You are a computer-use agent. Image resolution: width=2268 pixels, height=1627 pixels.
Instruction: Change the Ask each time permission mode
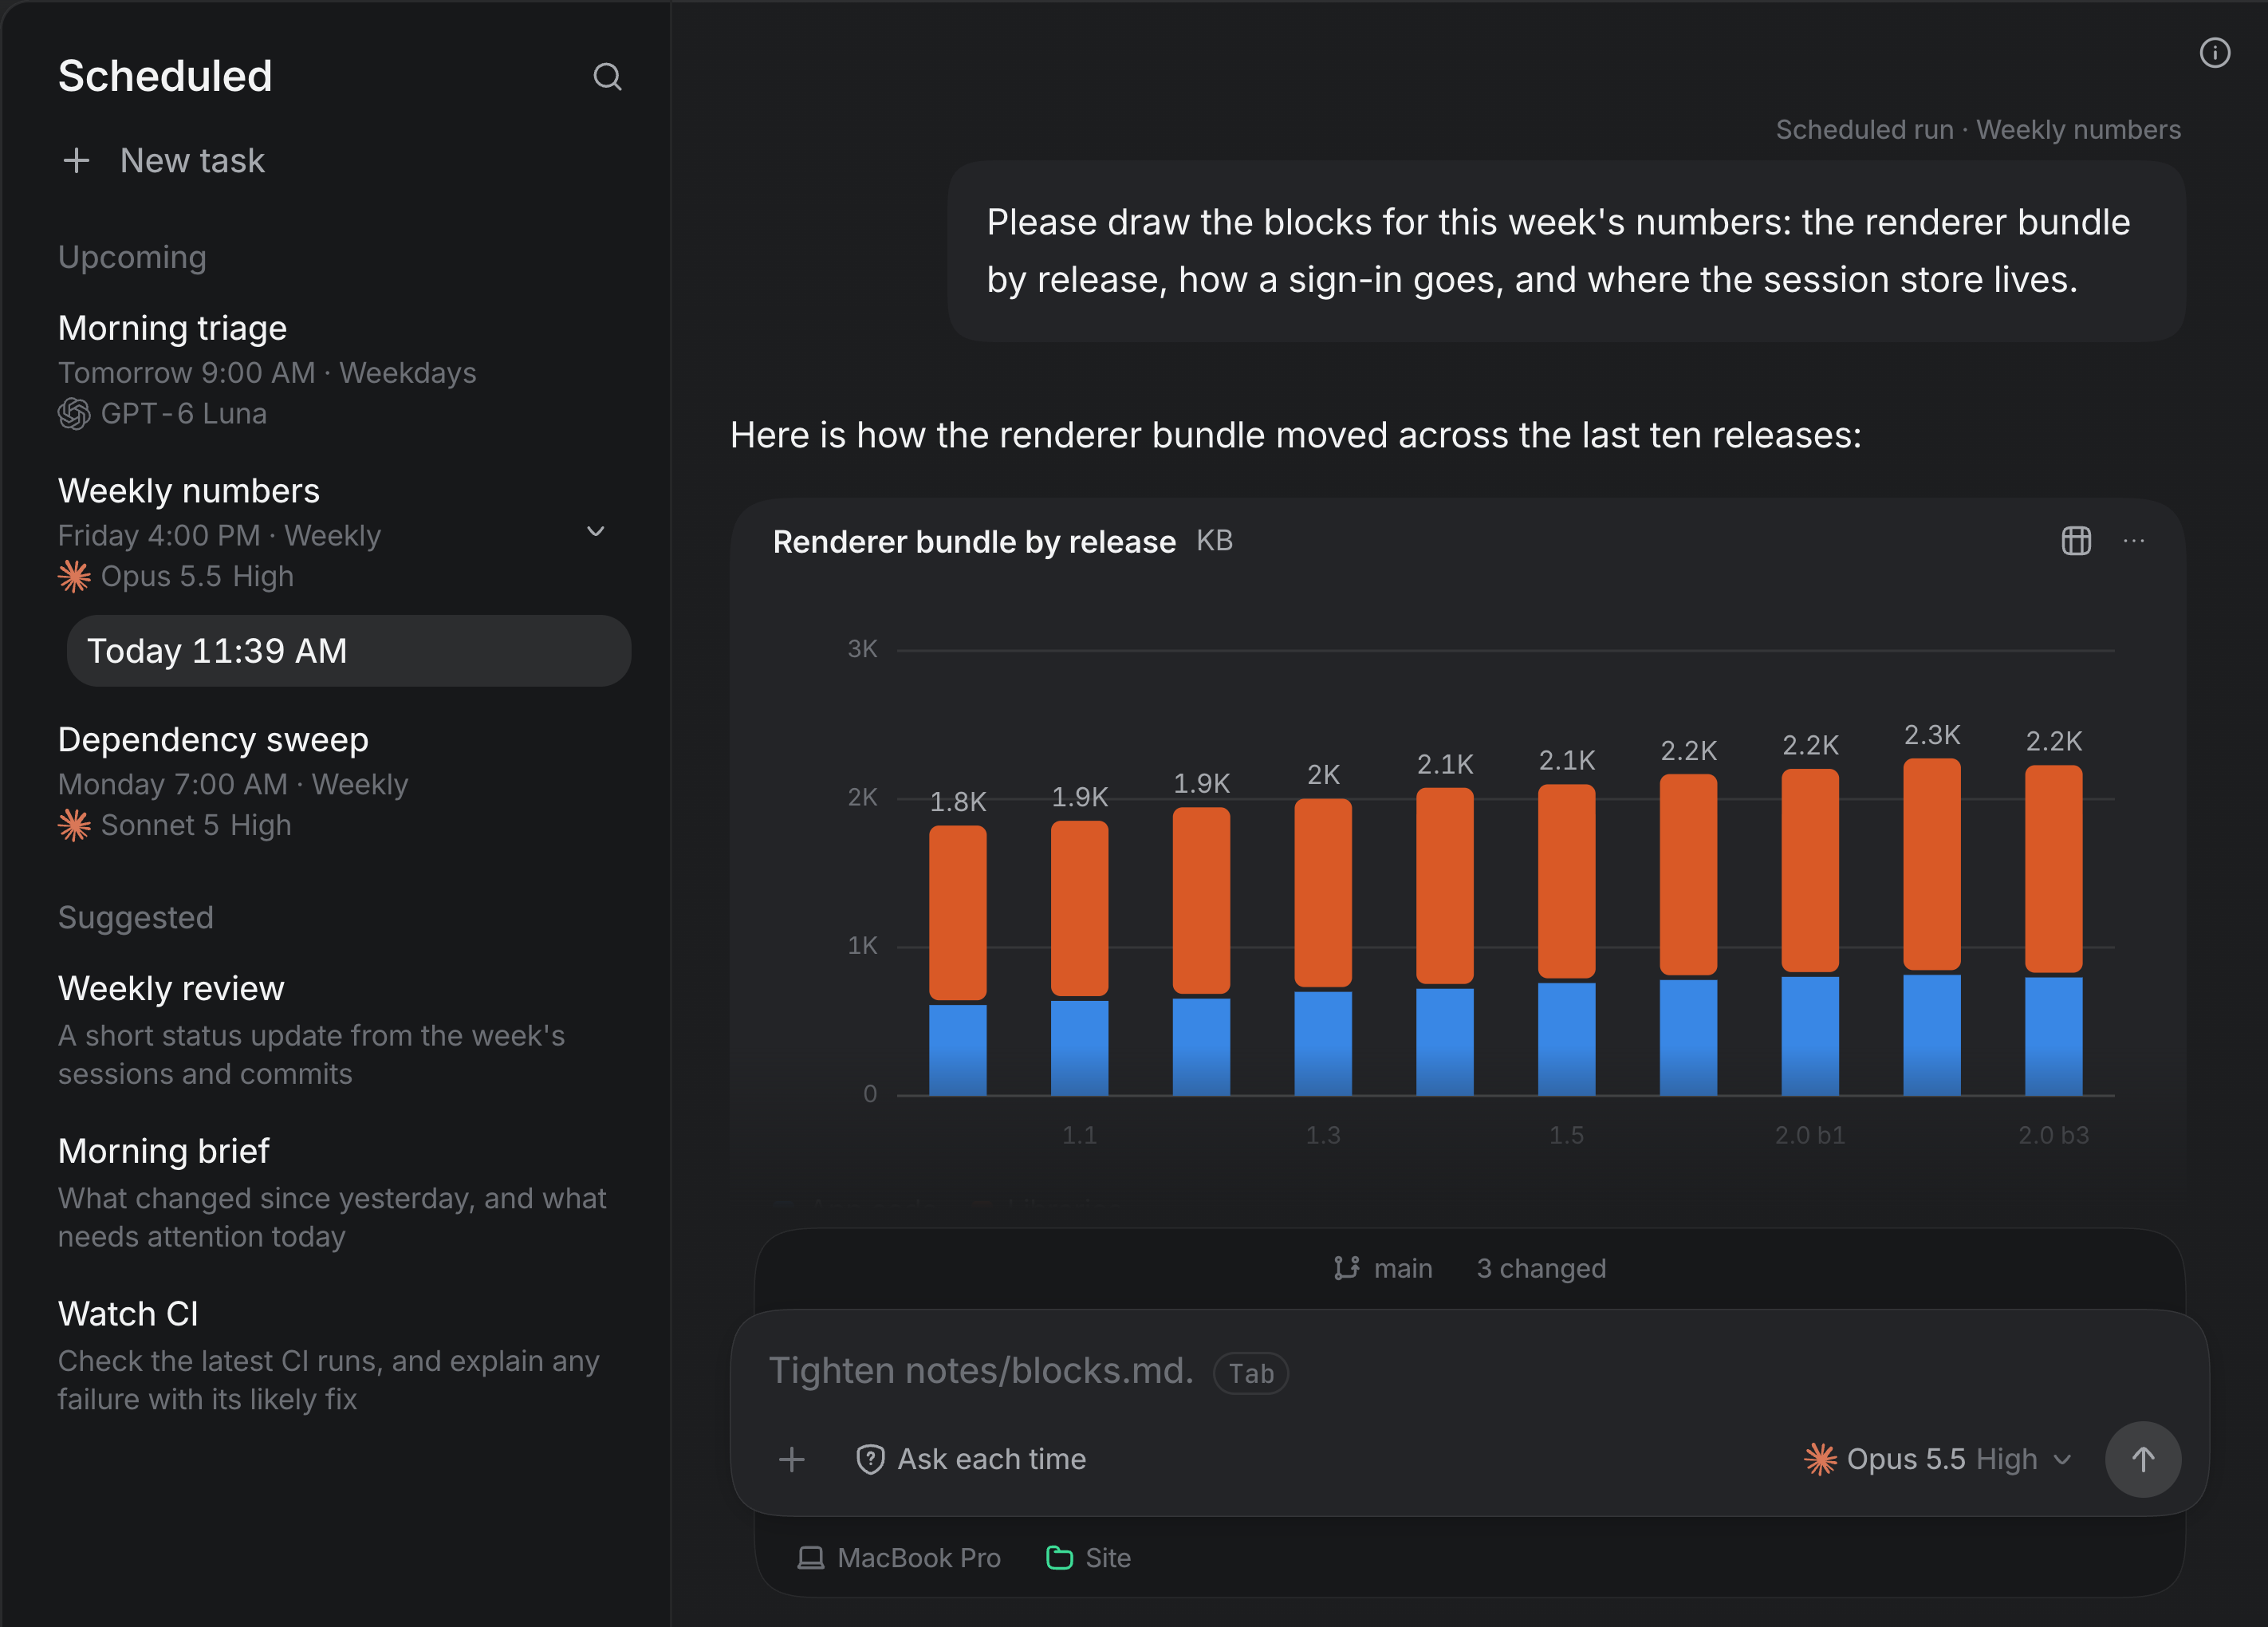tap(970, 1459)
